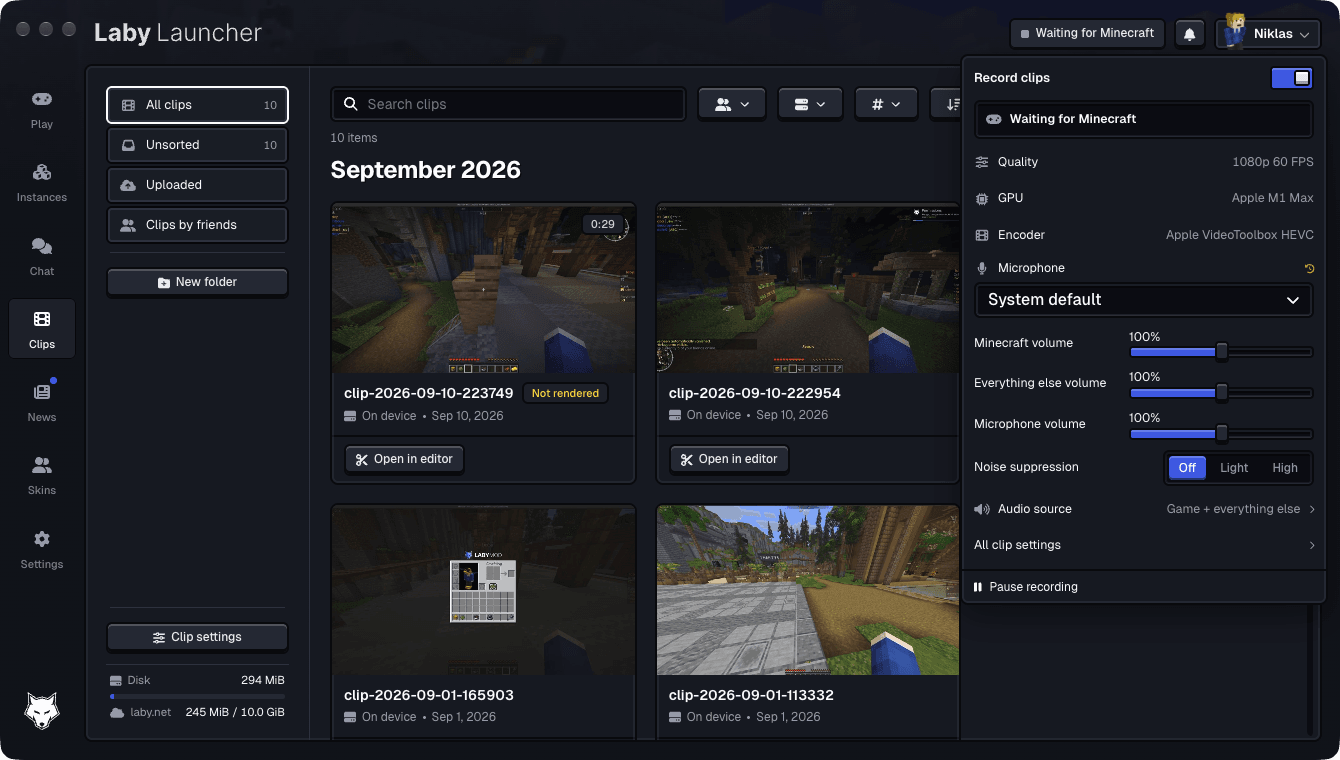The width and height of the screenshot is (1340, 760).
Task: Click the magnifier icon in search
Action: [x=351, y=104]
